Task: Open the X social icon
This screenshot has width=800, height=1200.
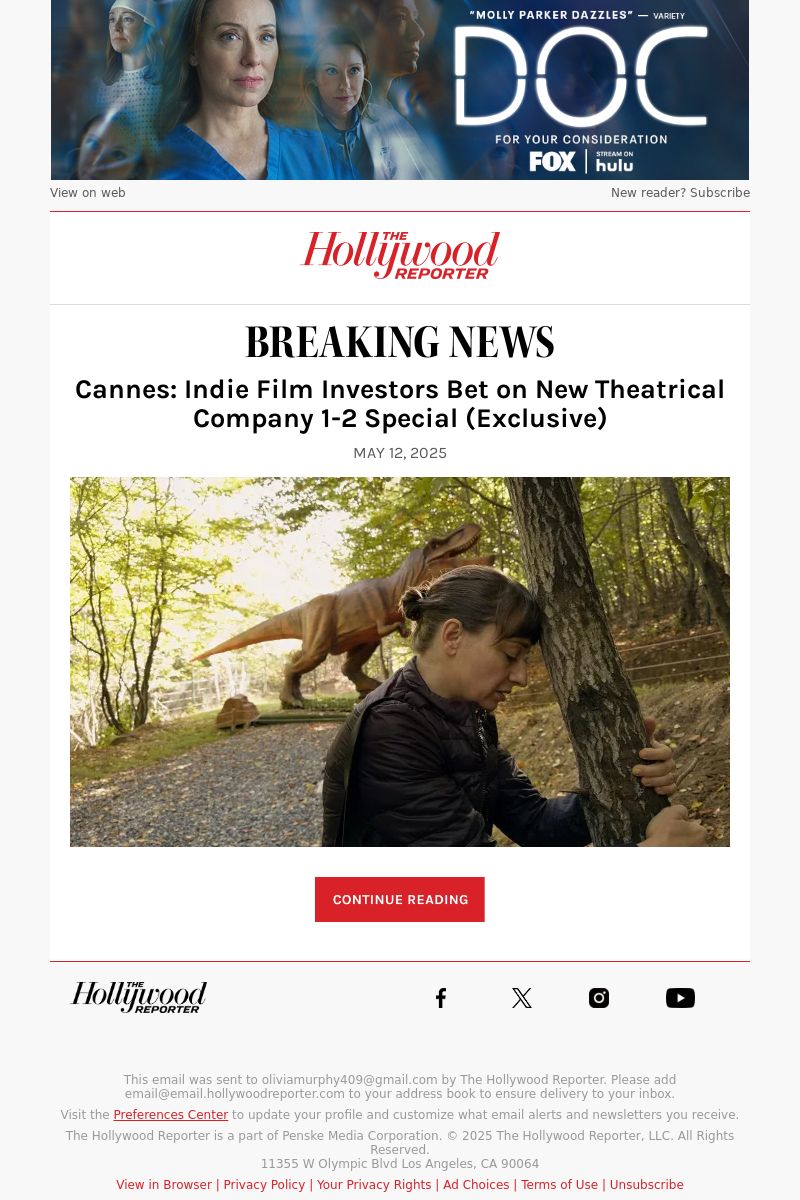Action: tap(522, 998)
